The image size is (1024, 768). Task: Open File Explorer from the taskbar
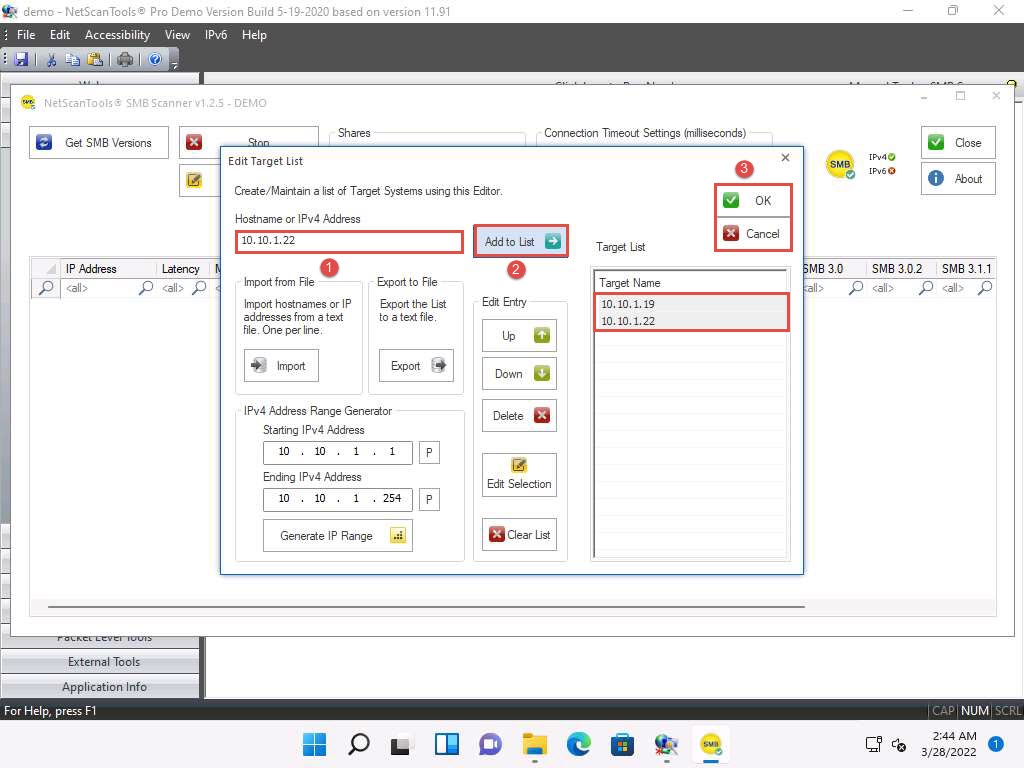(535, 745)
